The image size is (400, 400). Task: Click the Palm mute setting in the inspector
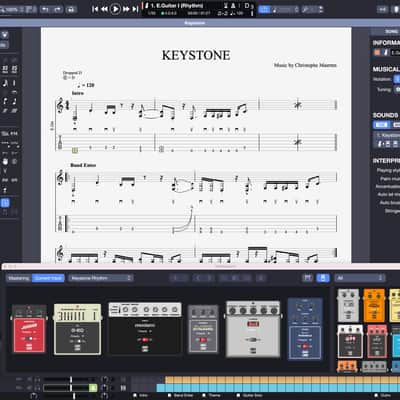390,179
